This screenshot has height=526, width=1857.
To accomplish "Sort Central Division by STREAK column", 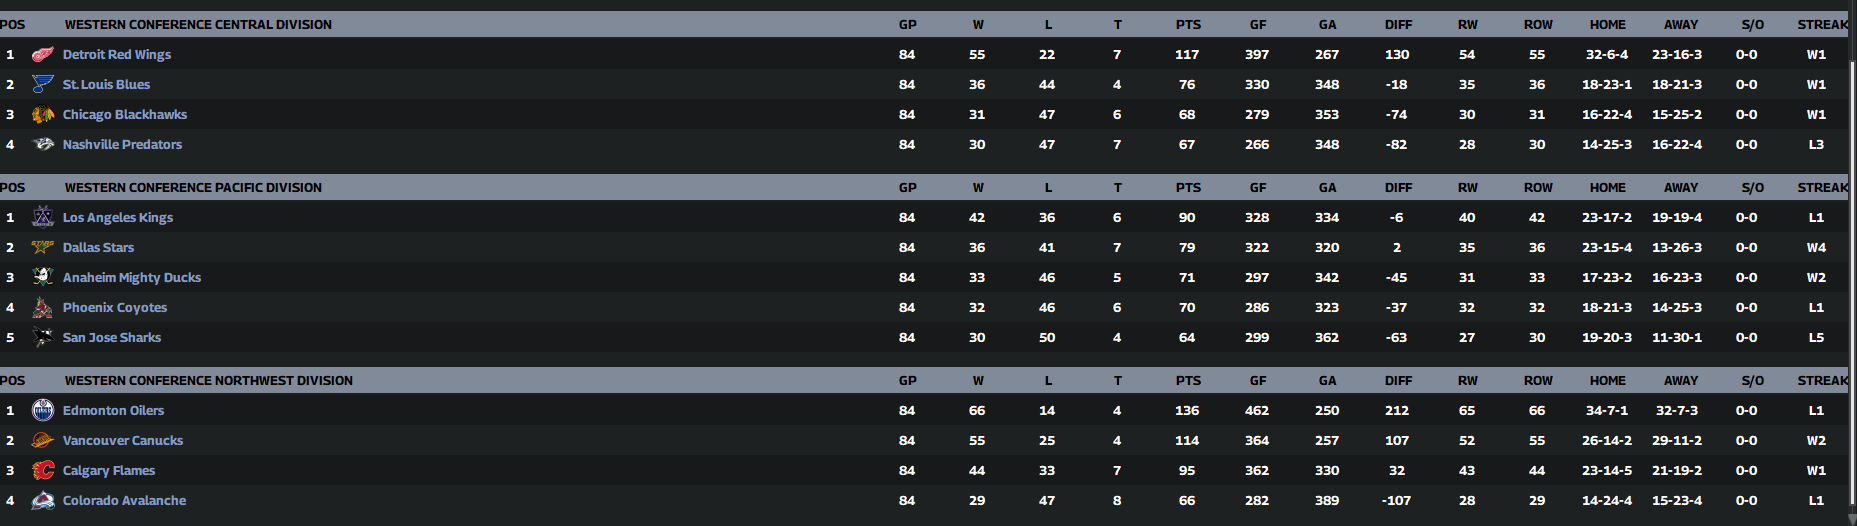I will pyautogui.click(x=1822, y=24).
